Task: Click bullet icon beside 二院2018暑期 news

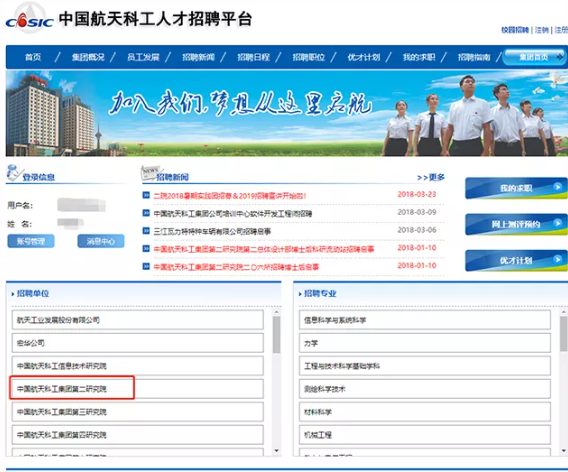Action: (x=146, y=195)
